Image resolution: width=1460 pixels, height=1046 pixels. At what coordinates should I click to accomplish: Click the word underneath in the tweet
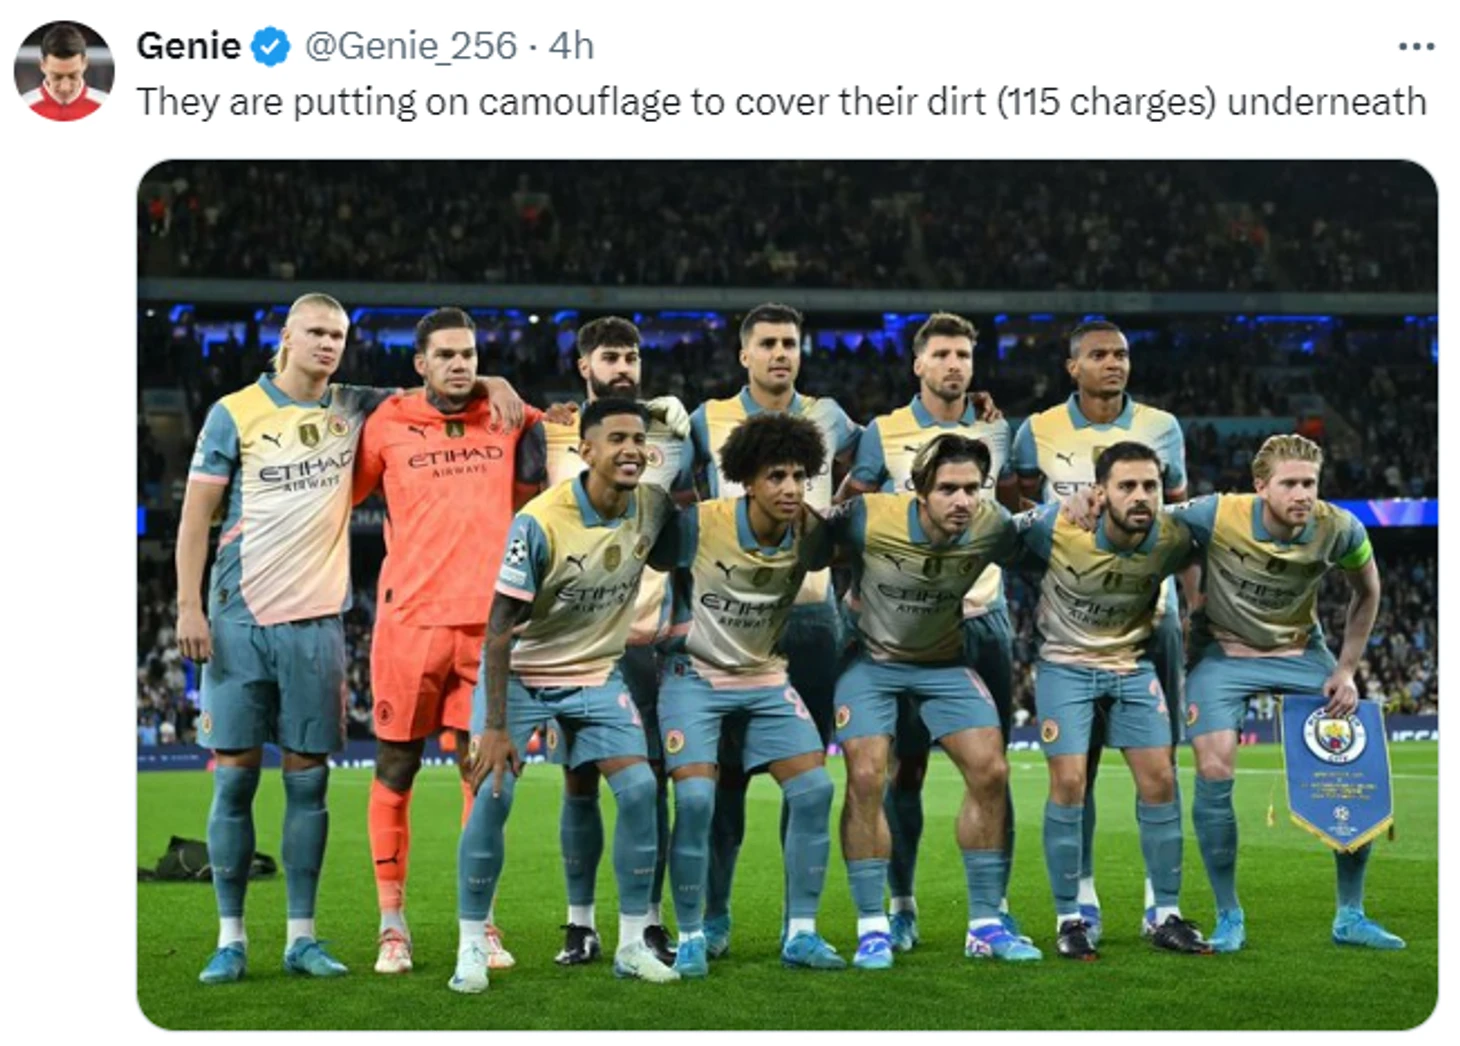1326,102
